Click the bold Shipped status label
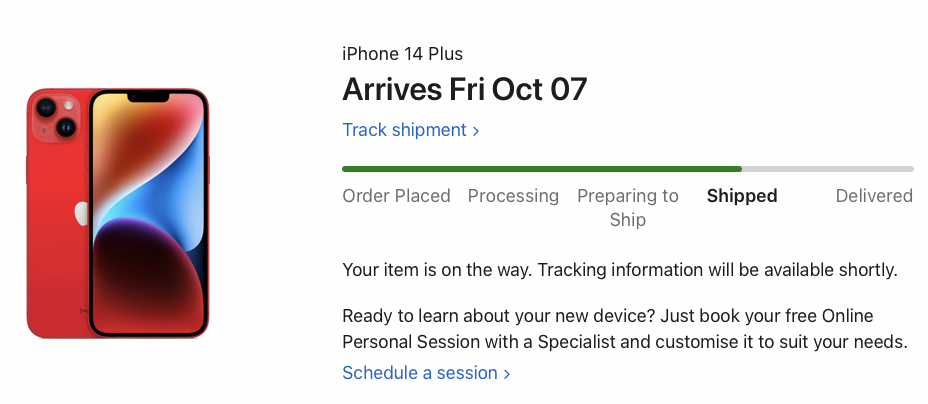The height and width of the screenshot is (404, 928). pos(741,196)
